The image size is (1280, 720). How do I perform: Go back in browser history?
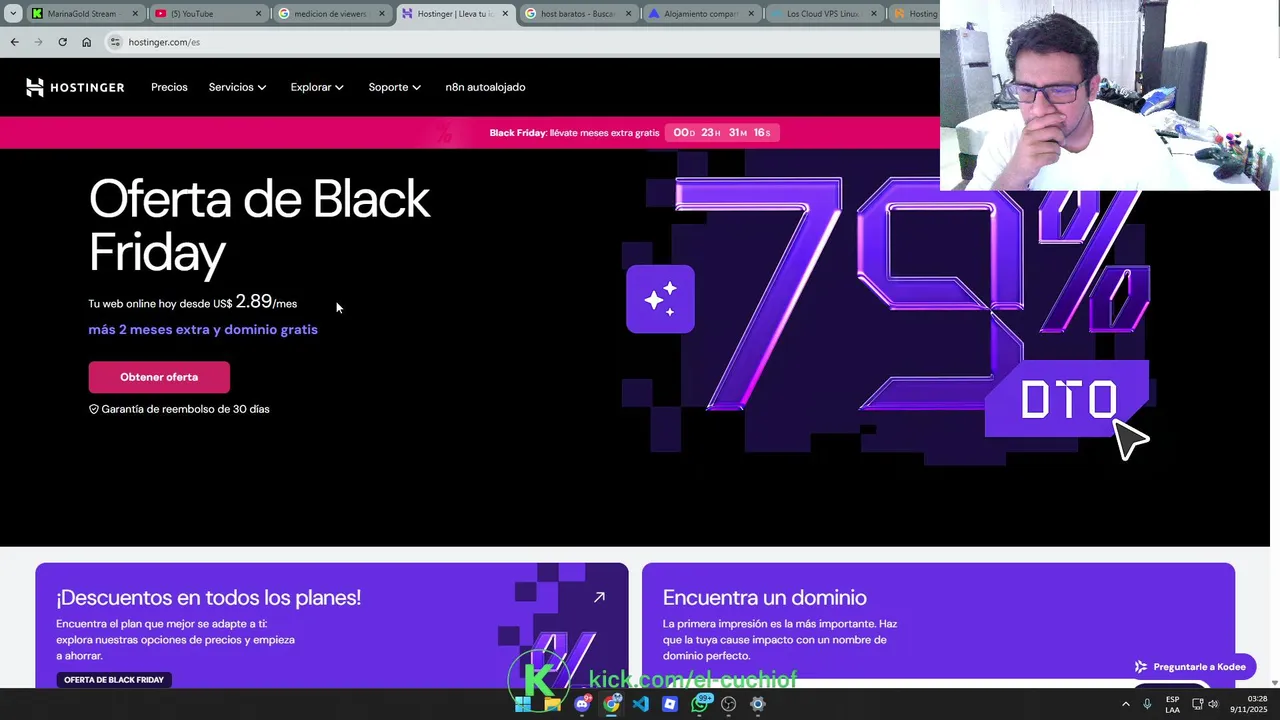[x=14, y=42]
